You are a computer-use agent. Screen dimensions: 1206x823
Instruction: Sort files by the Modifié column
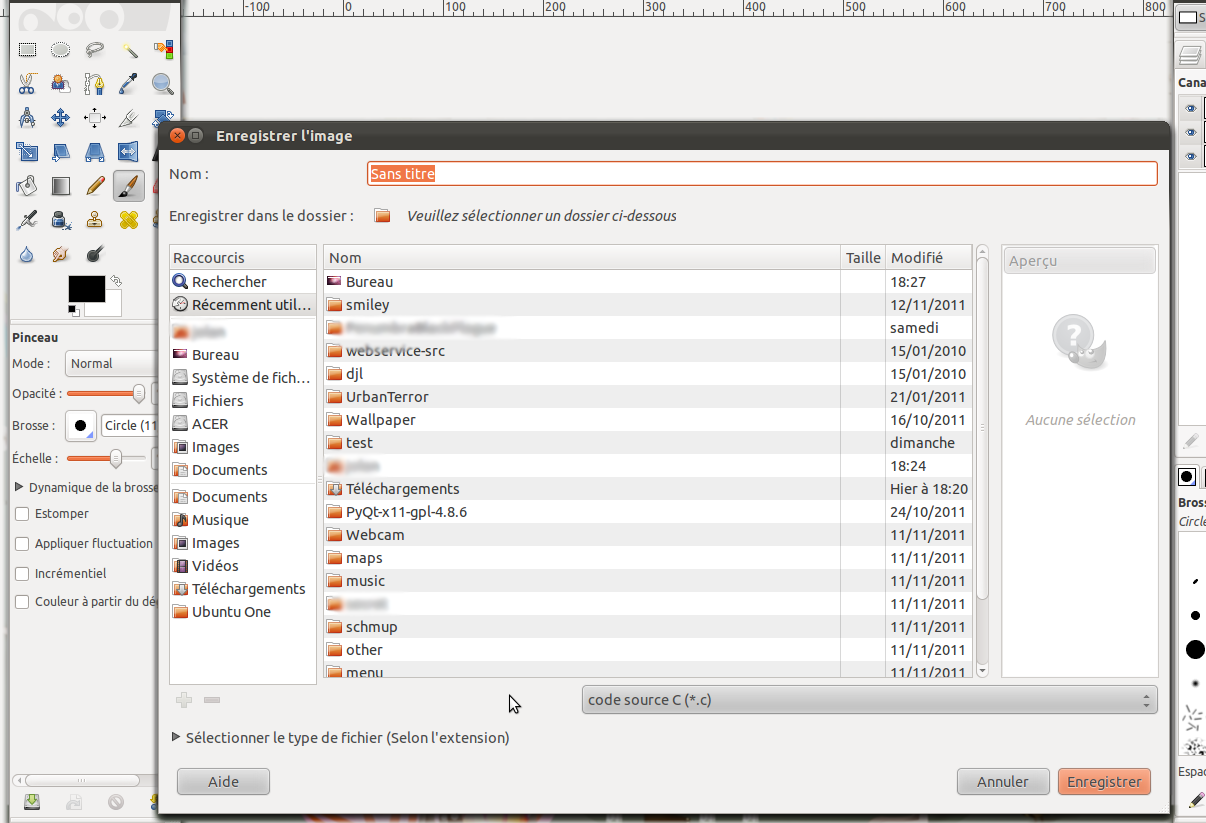click(928, 258)
